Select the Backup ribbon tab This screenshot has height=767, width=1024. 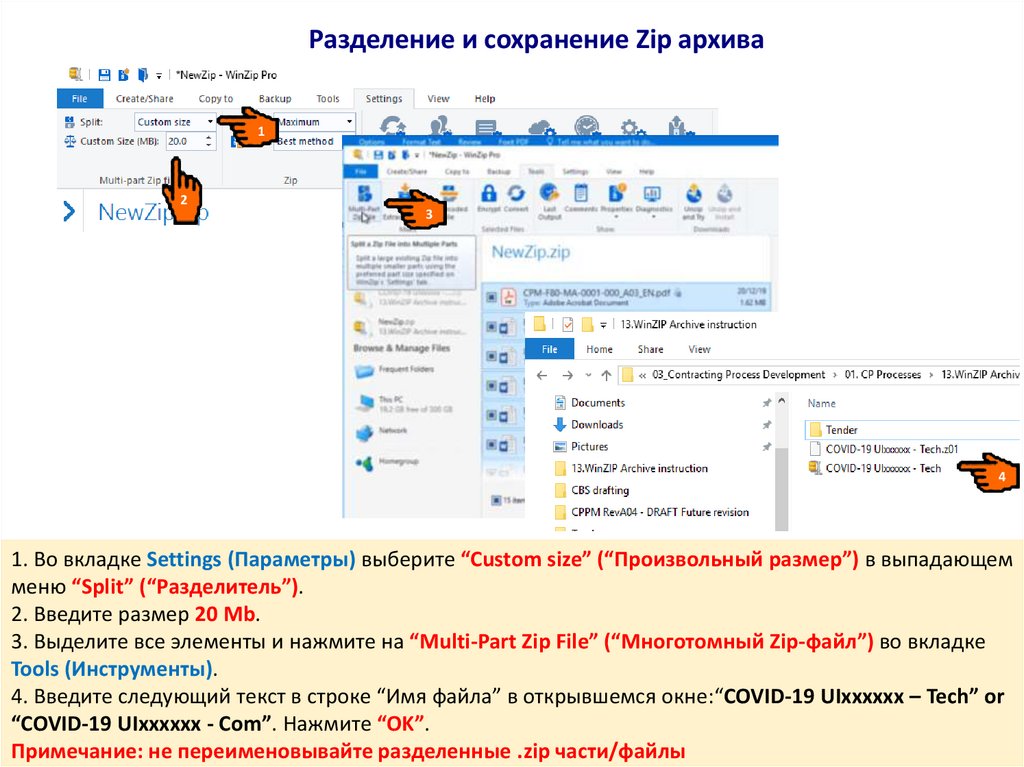tap(275, 99)
